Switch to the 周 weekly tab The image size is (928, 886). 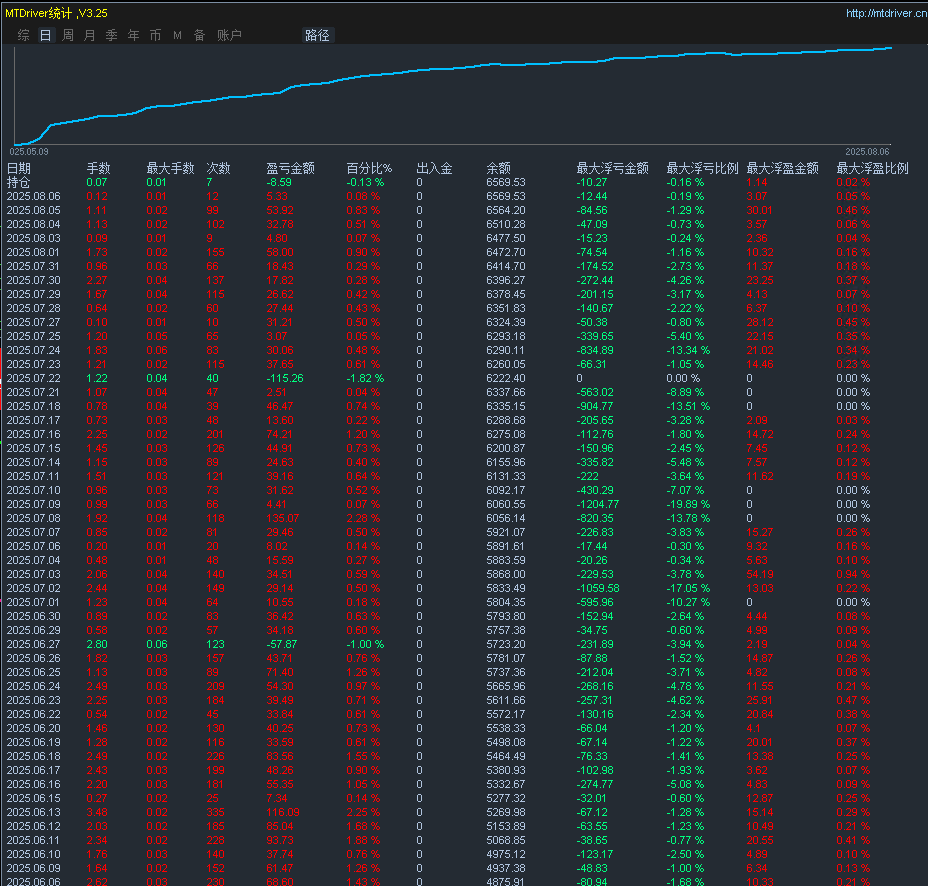[x=68, y=36]
